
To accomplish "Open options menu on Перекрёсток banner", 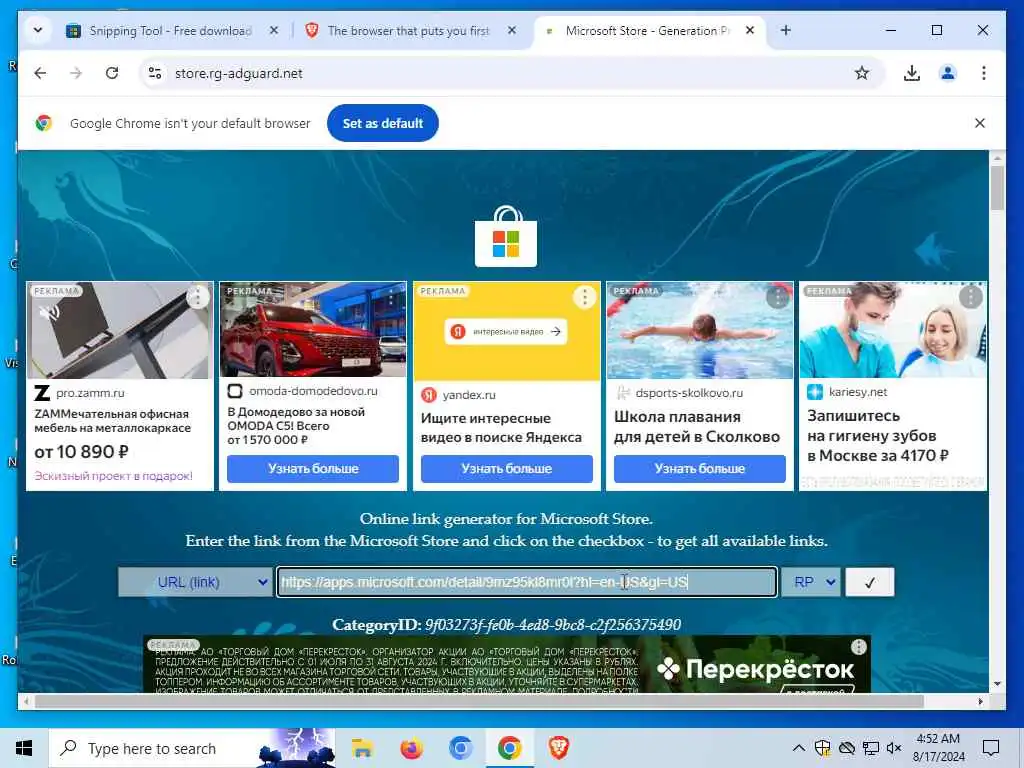I will pos(858,647).
